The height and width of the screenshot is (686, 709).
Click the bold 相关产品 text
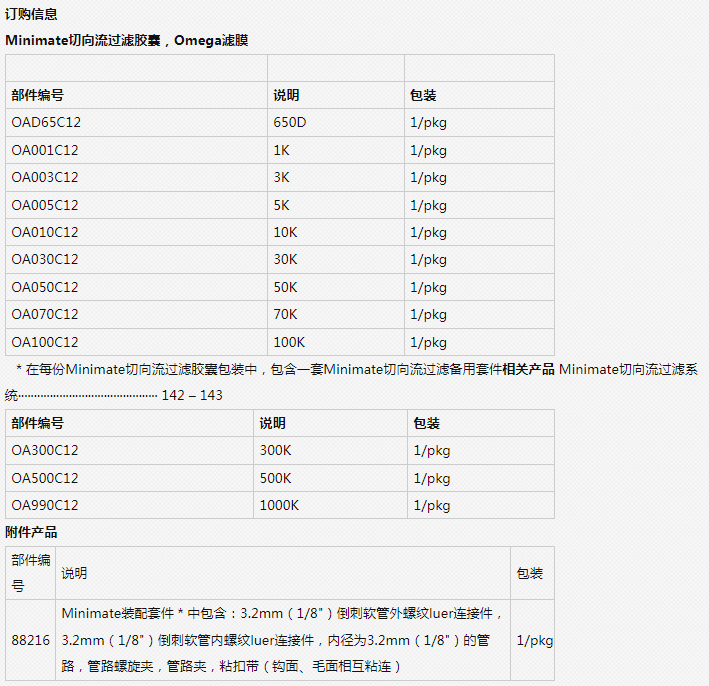coord(528,369)
